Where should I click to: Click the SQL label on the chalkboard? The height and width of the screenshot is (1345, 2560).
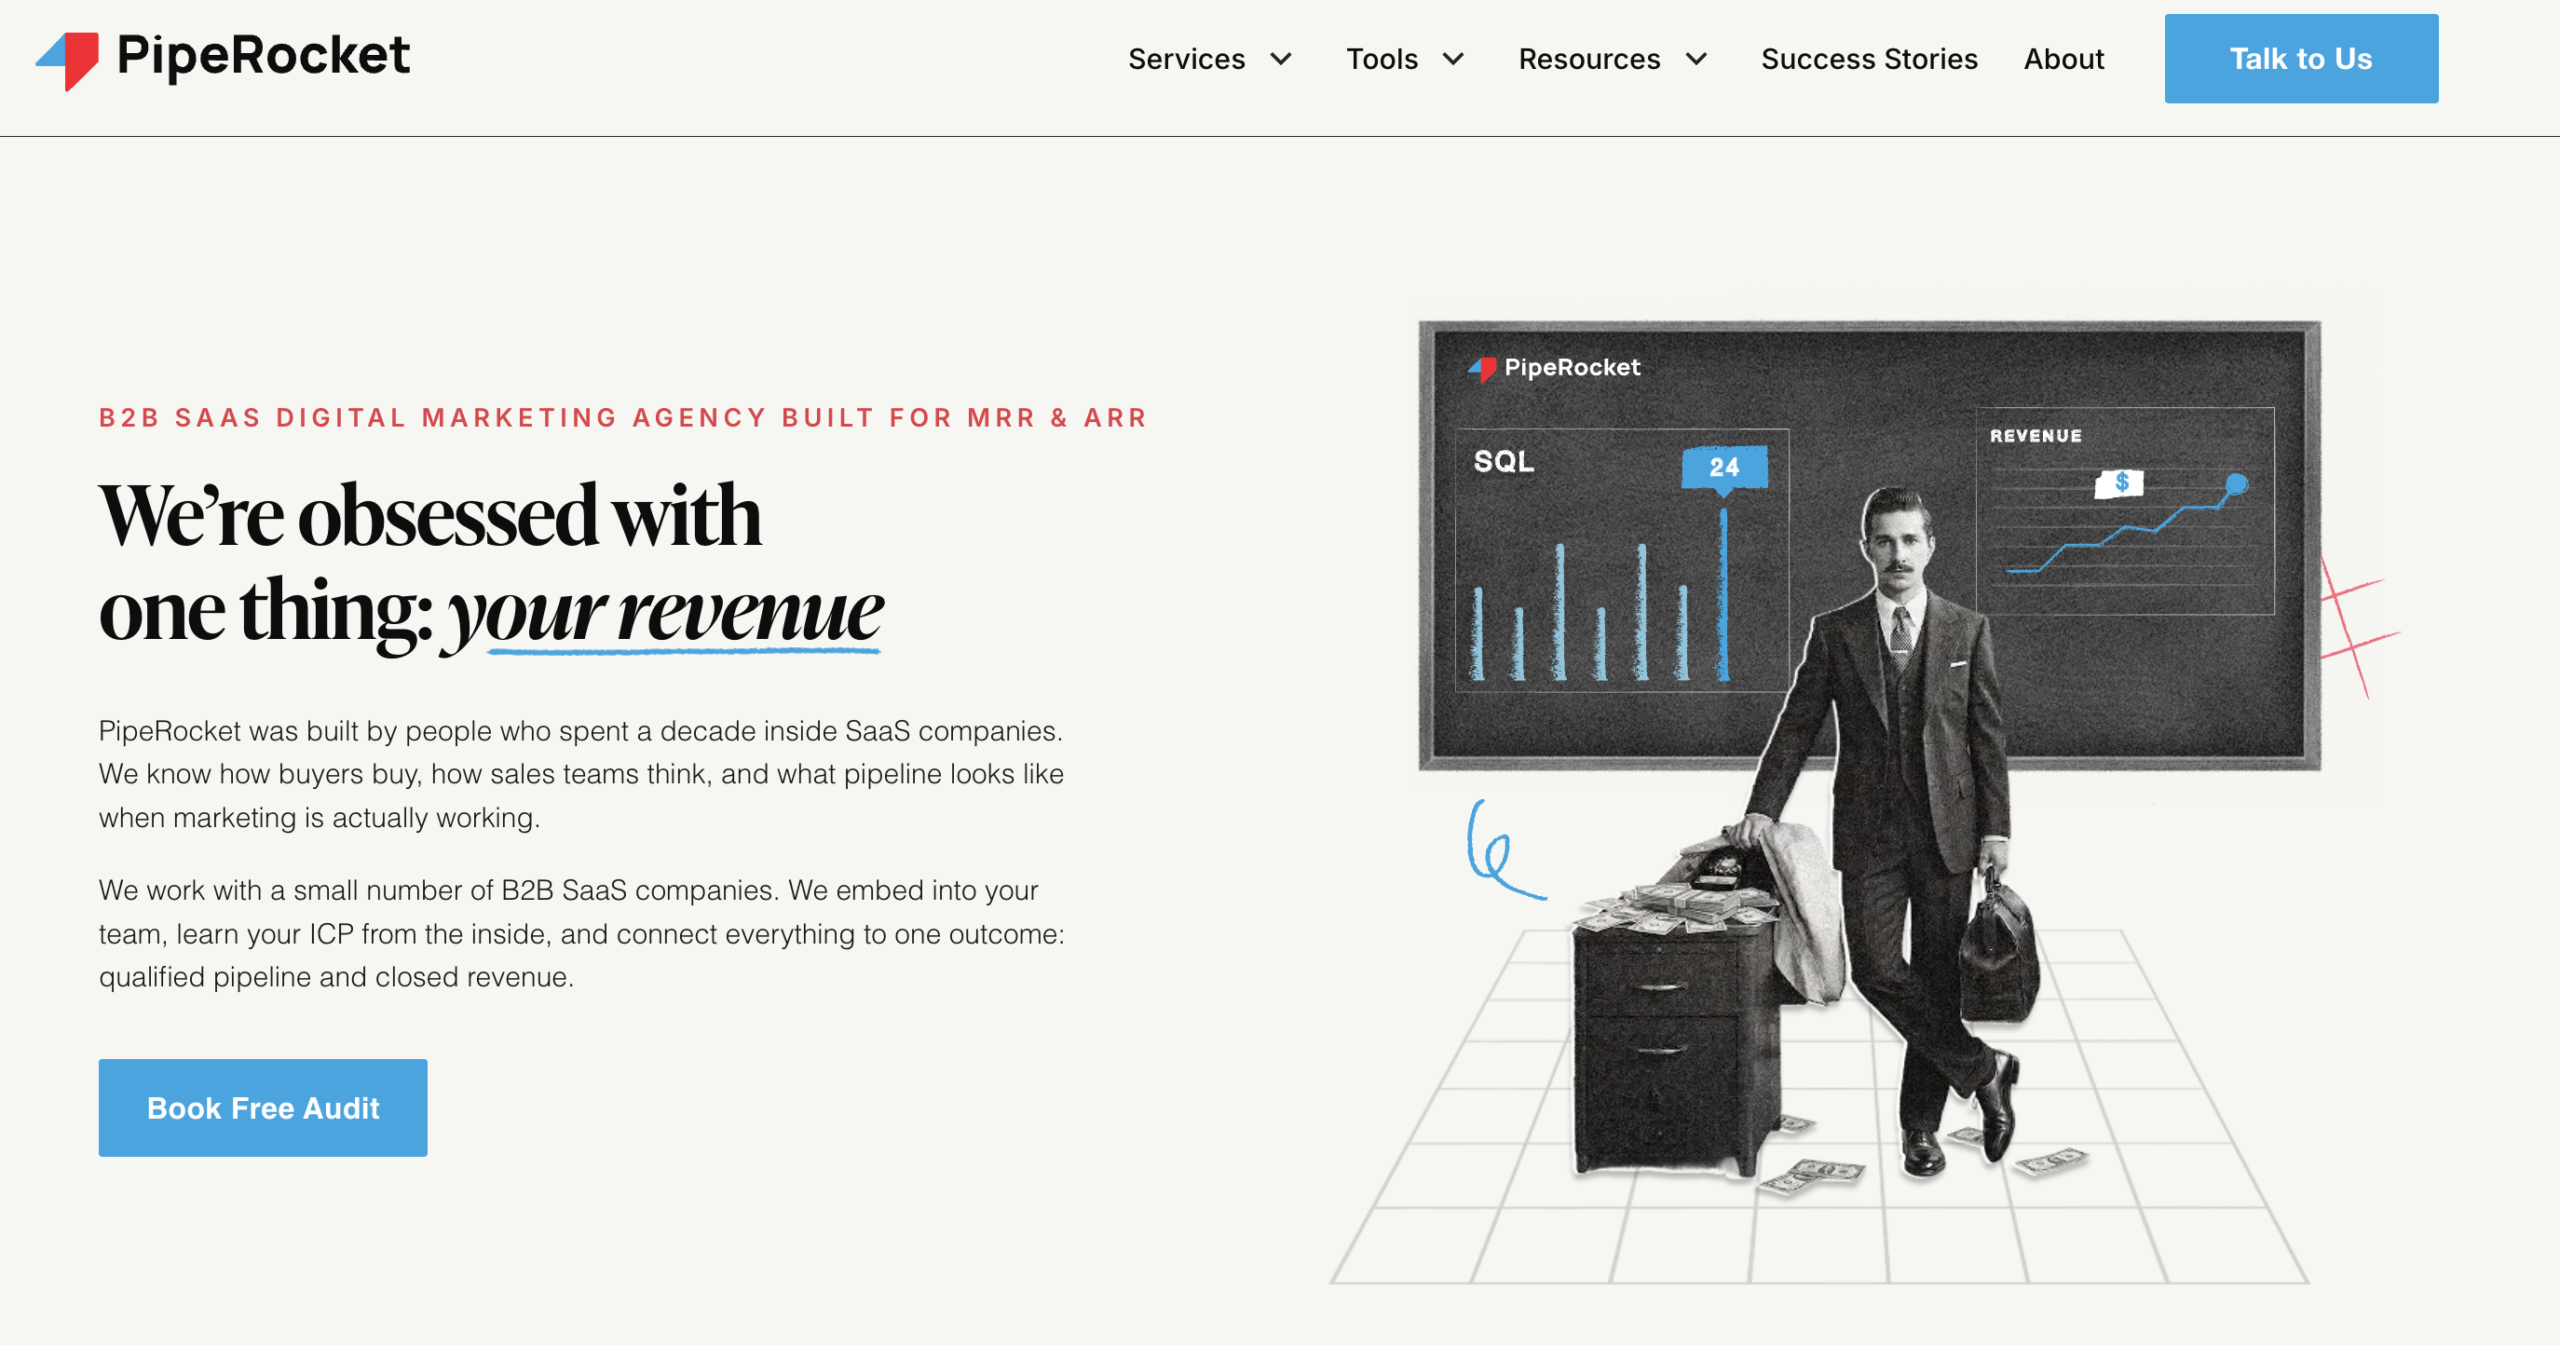[1504, 461]
